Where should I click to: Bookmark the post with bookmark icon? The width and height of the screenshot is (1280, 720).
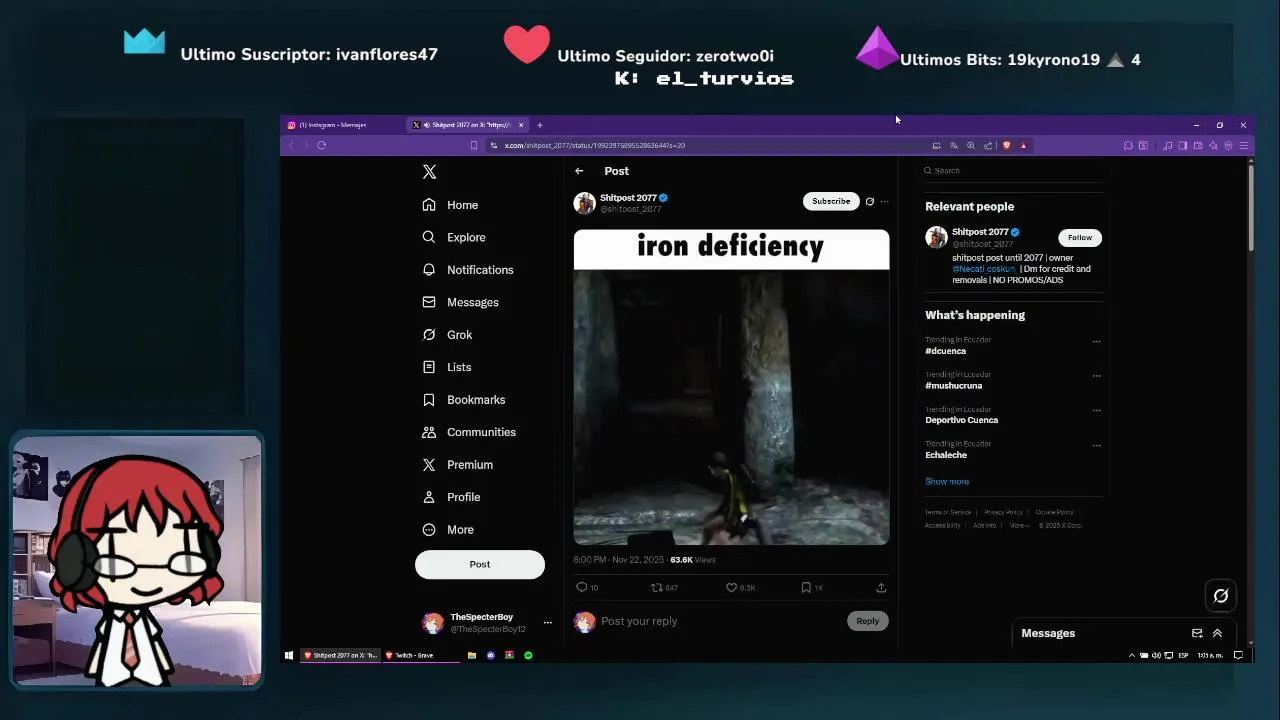coord(806,588)
